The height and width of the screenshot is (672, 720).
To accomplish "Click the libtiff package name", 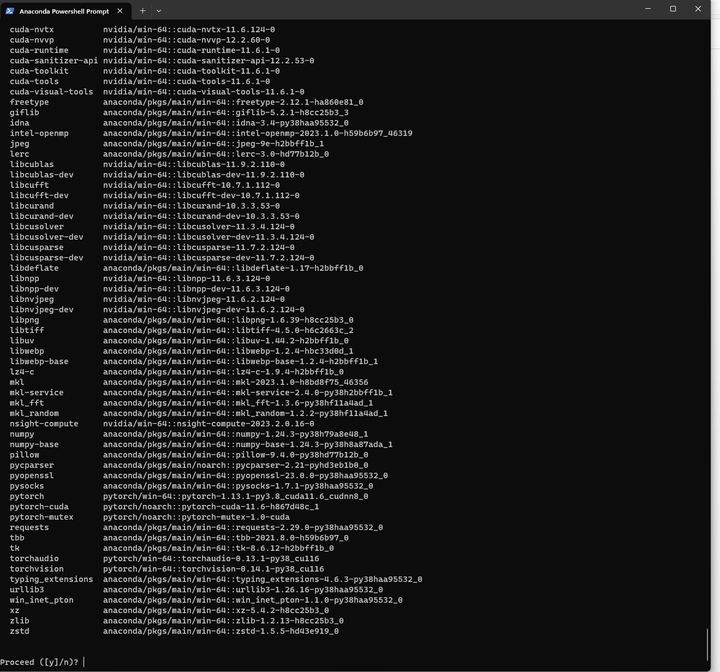I will point(27,330).
